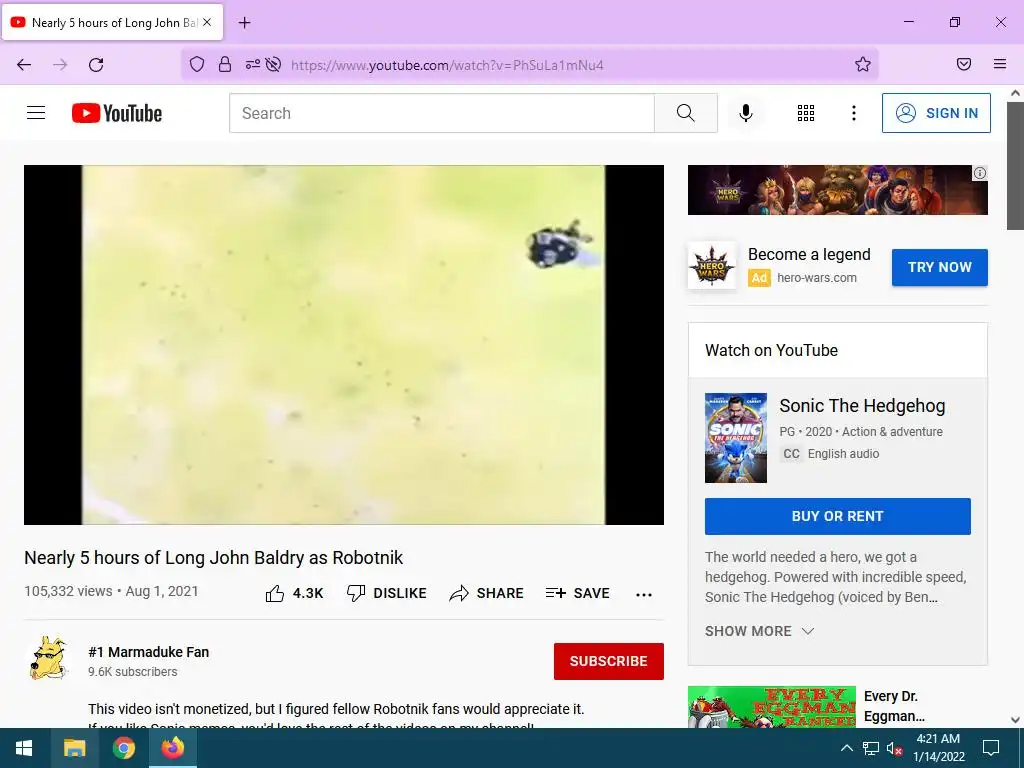Like the video showing 4.3K likes
Image resolution: width=1024 pixels, height=768 pixels.
coord(294,593)
